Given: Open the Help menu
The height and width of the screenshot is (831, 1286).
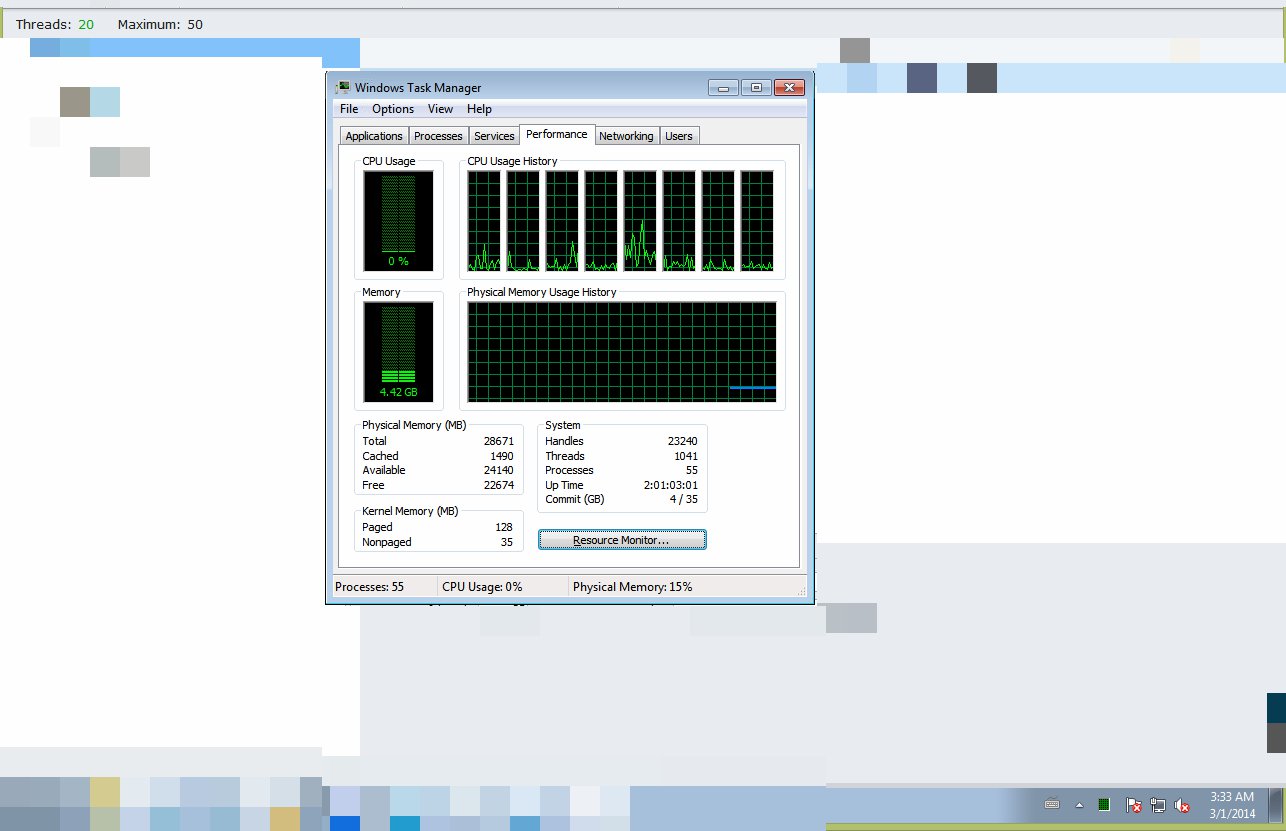Looking at the screenshot, I should coord(479,109).
